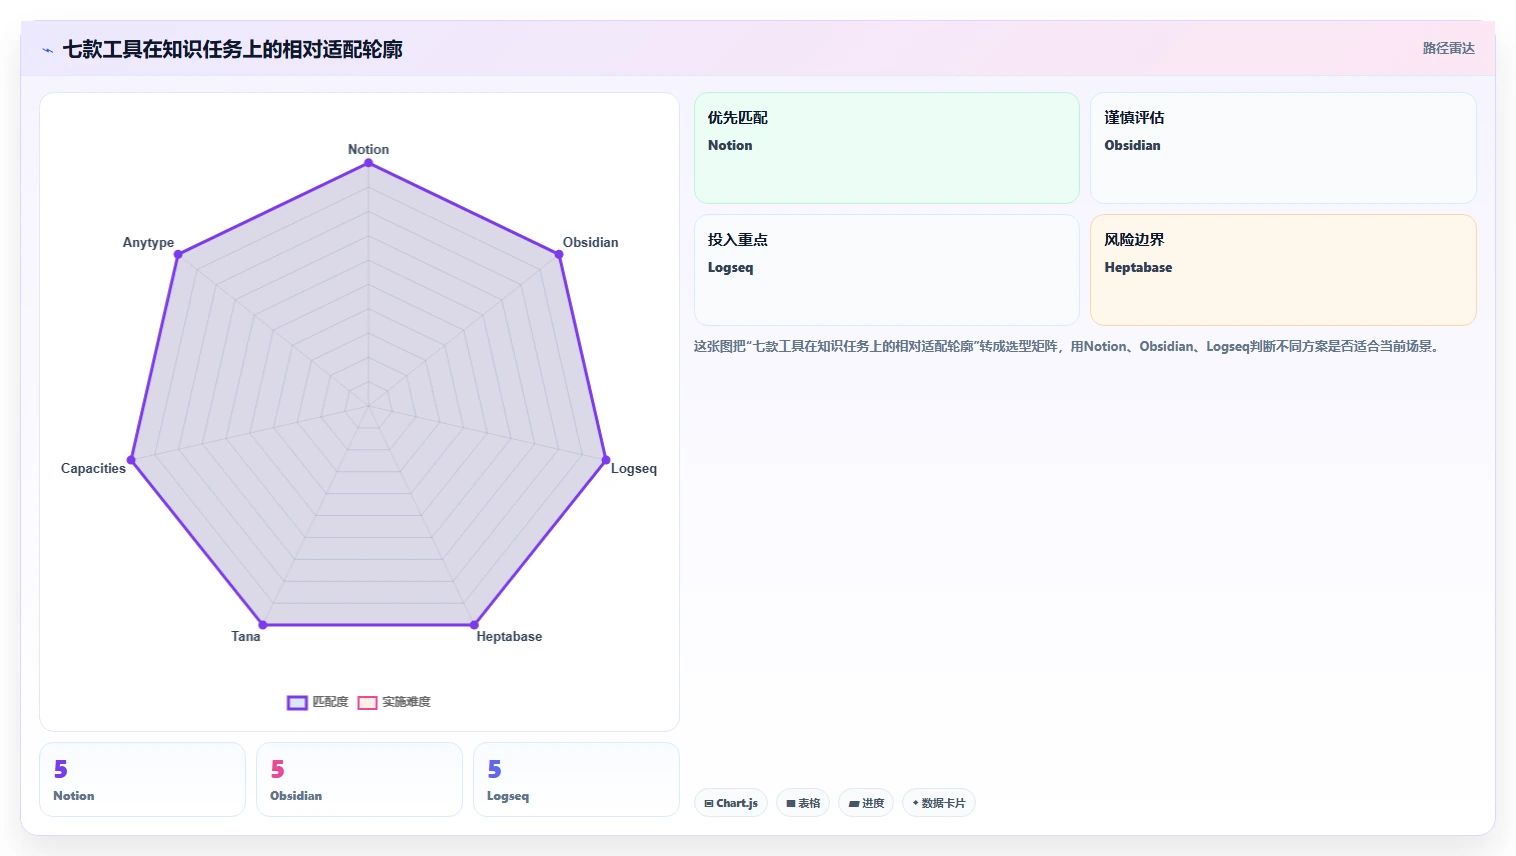This screenshot has width=1516, height=856.
Task: Click the Obsidian data point on radar
Action: pyautogui.click(x=559, y=254)
